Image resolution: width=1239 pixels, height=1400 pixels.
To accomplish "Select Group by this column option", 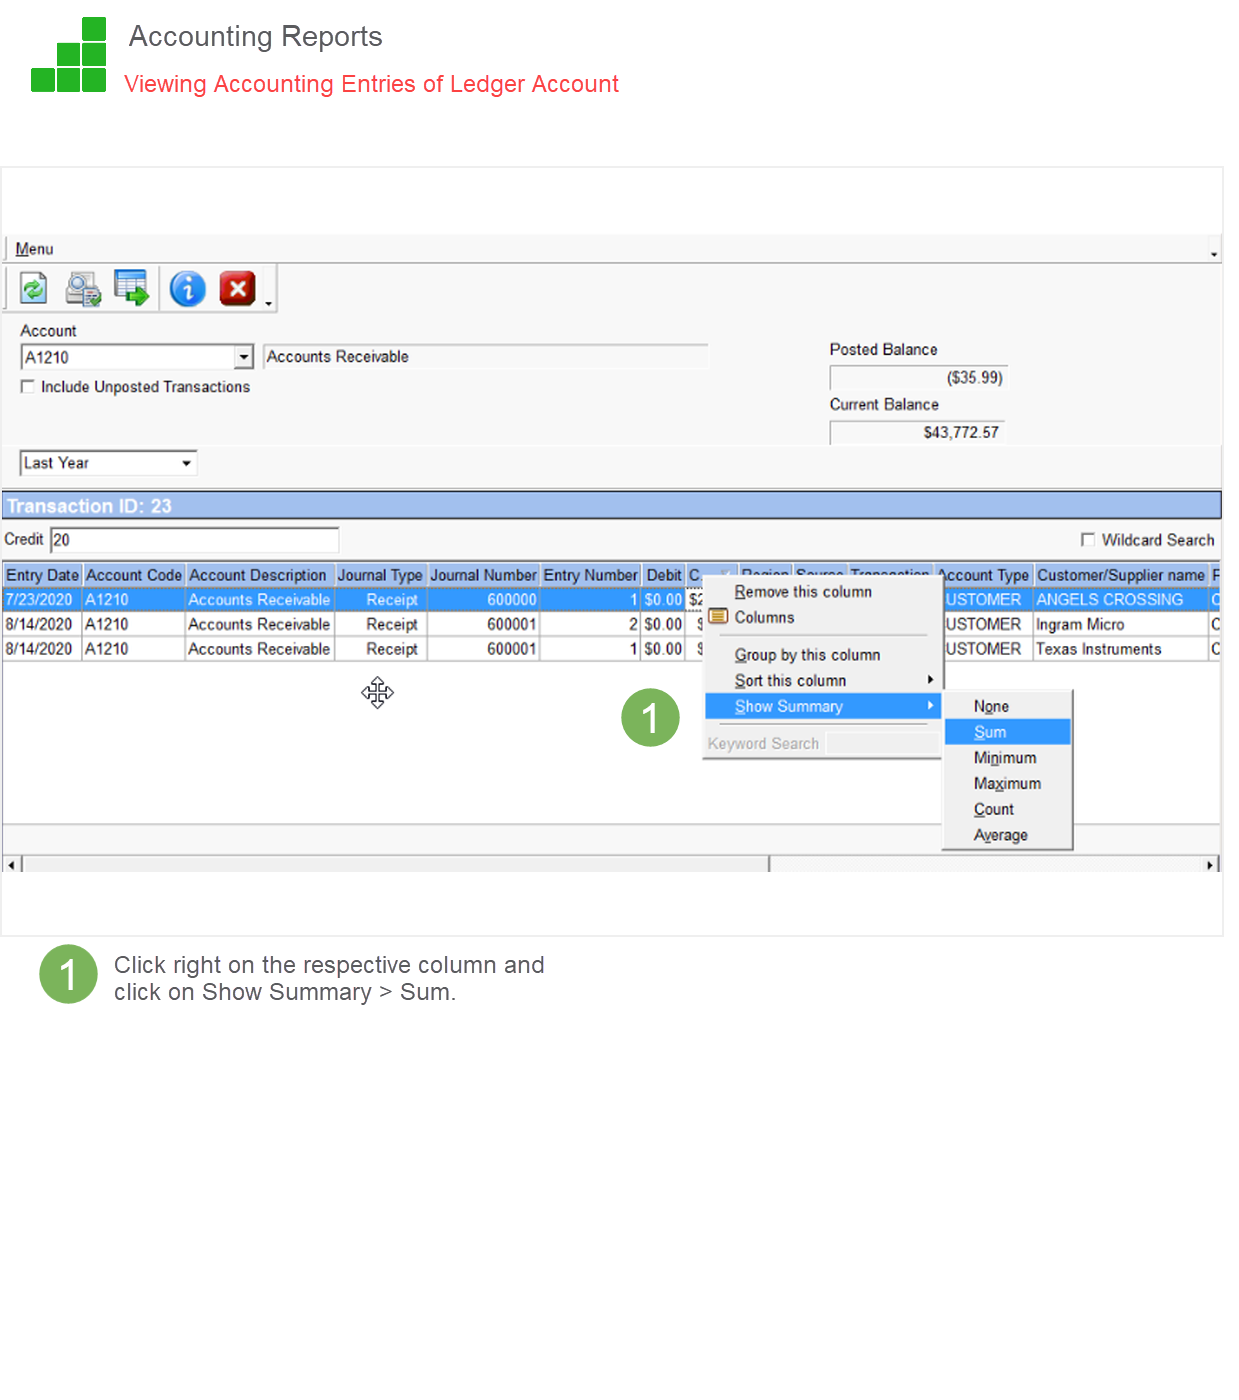I will point(807,655).
